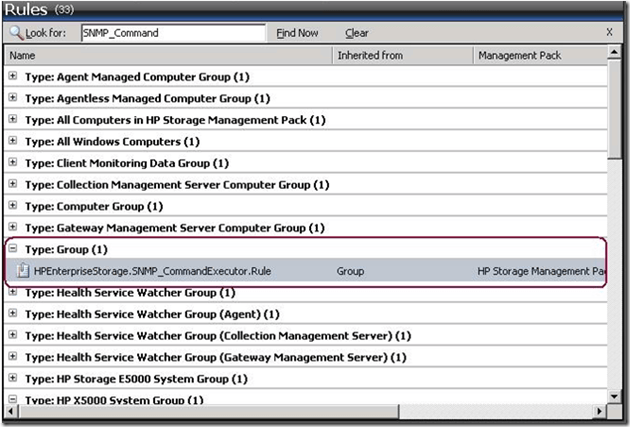The image size is (630, 427).
Task: Expand Type: Agent Managed Computer Group
Action: tap(12, 76)
